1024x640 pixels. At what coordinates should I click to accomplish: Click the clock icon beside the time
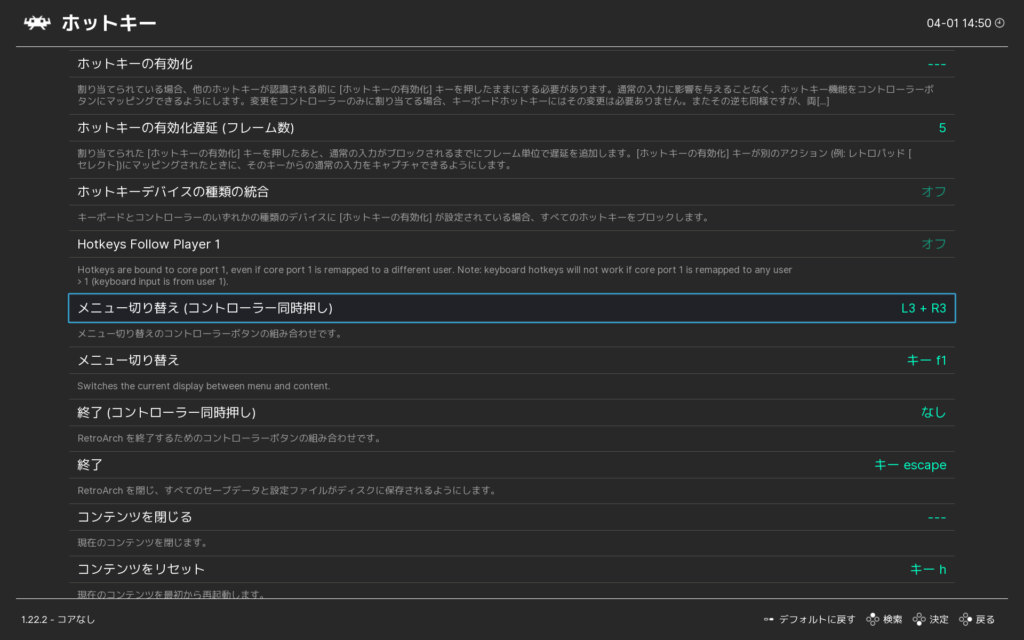coord(999,23)
